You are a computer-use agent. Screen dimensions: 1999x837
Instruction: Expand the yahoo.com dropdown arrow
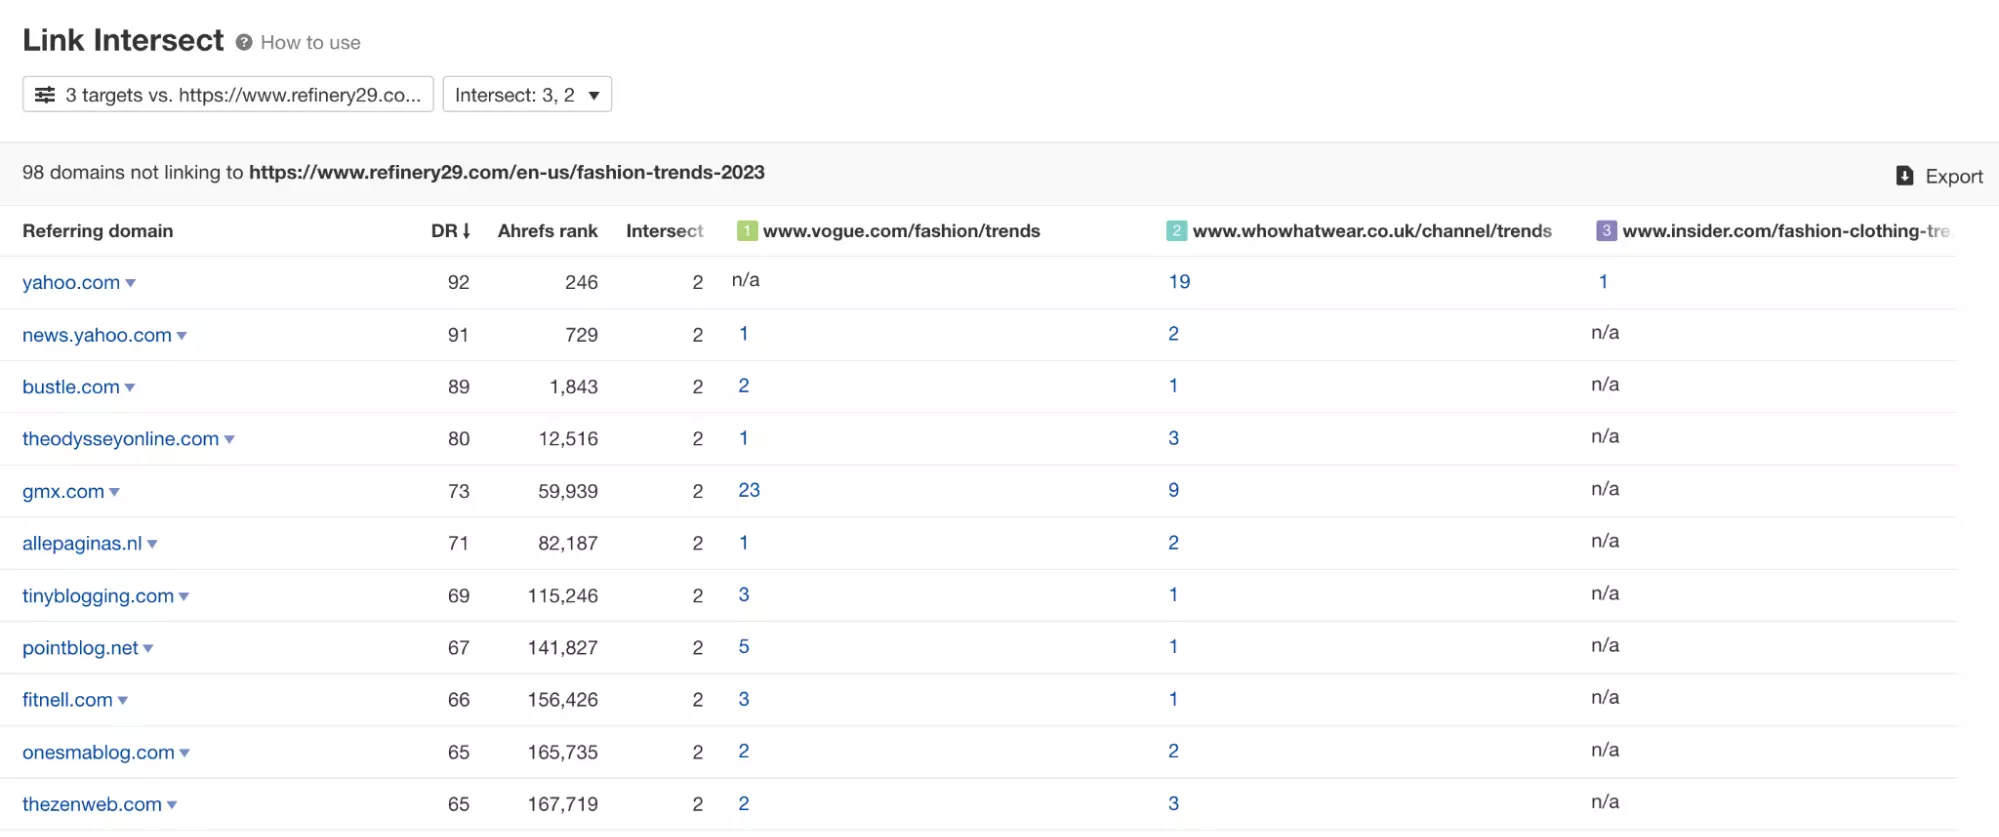tap(131, 284)
